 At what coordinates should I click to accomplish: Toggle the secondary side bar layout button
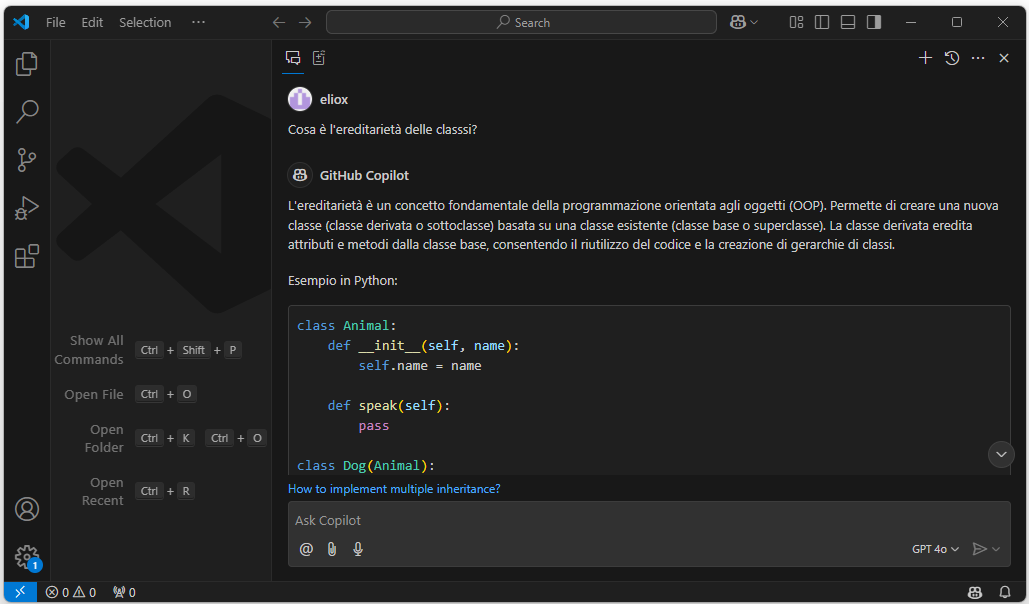[x=874, y=22]
